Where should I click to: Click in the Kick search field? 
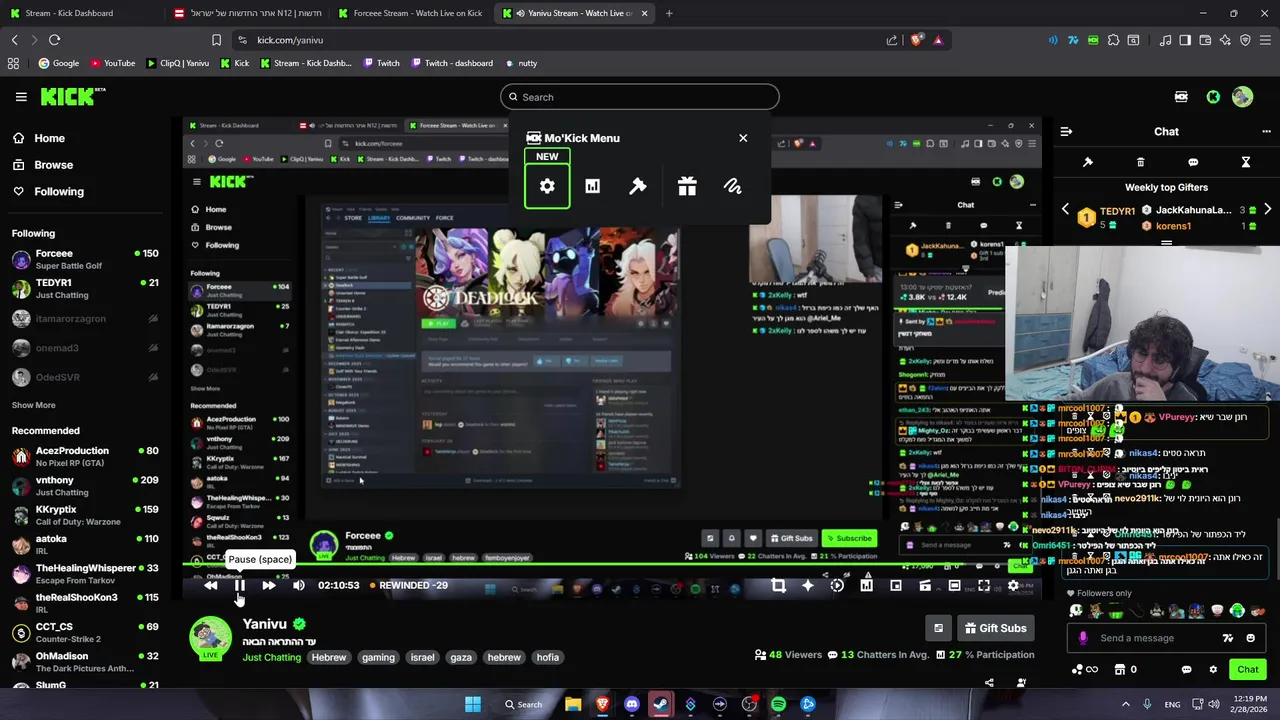point(640,97)
